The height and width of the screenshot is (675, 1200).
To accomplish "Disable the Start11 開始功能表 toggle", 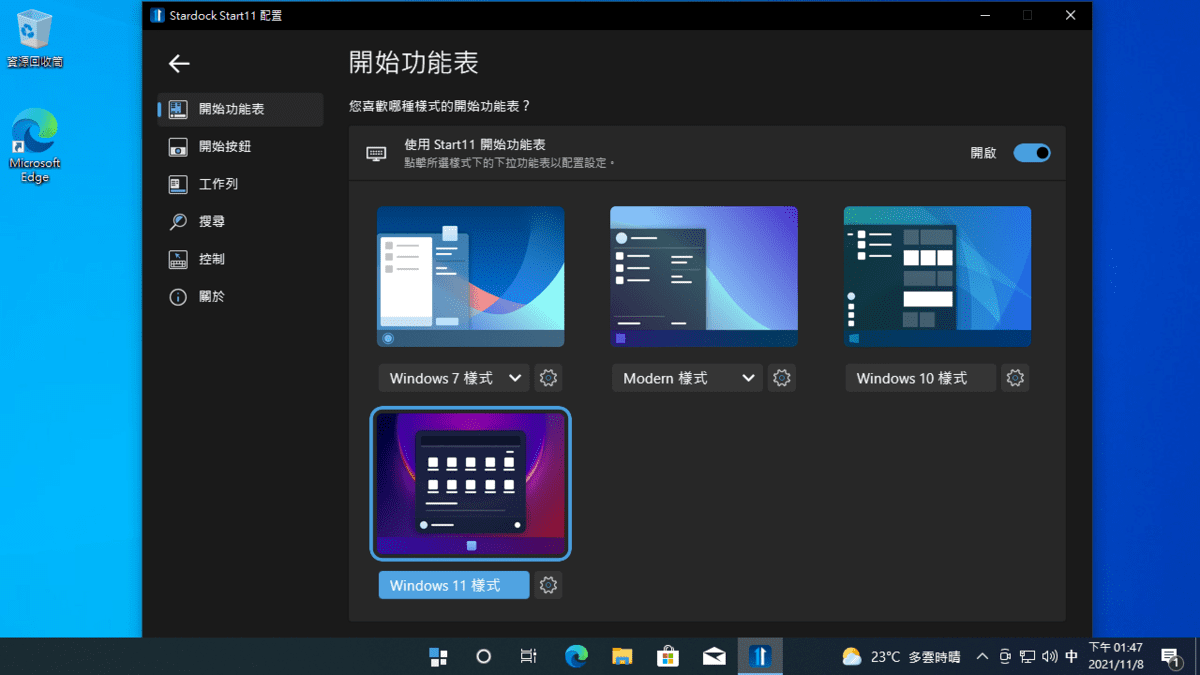I will (x=1032, y=152).
